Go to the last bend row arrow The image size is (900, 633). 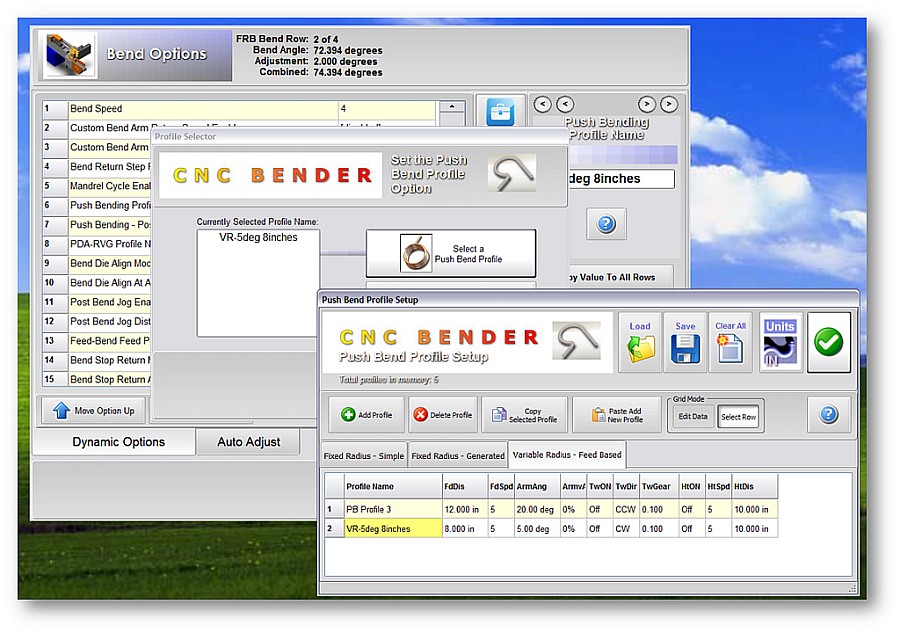tap(669, 104)
